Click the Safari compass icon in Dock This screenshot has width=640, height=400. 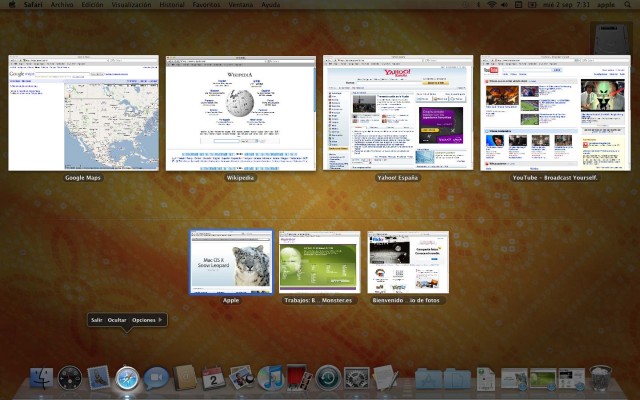click(x=127, y=378)
